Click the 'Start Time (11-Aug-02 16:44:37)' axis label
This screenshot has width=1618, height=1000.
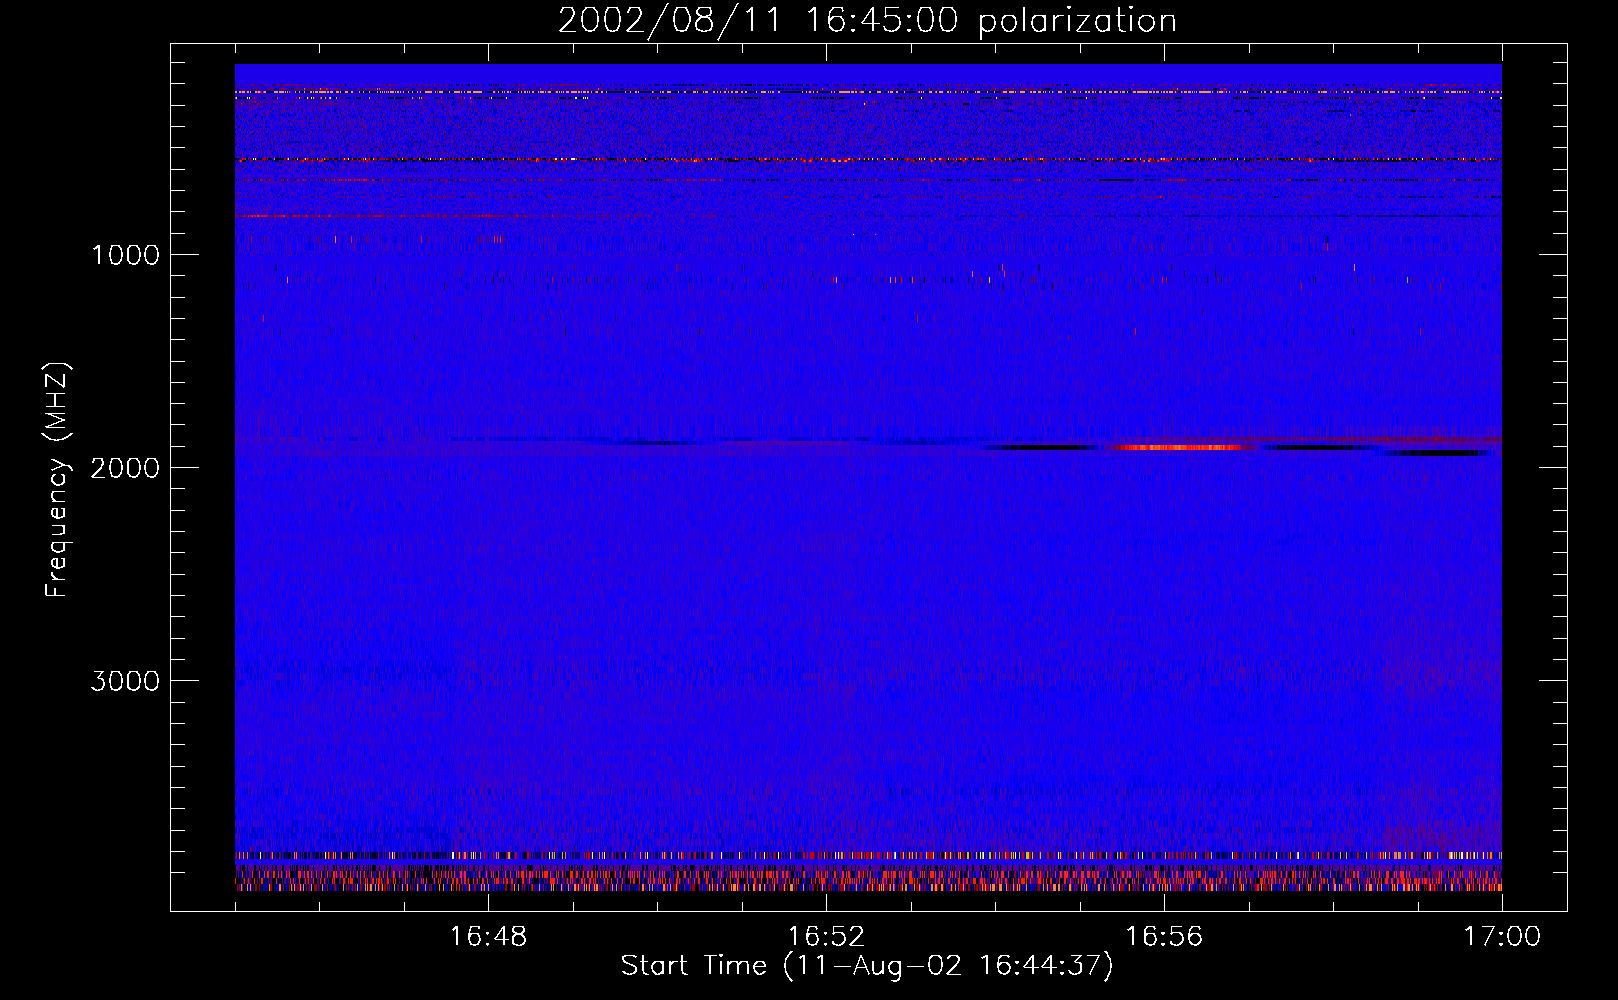pyautogui.click(x=867, y=966)
